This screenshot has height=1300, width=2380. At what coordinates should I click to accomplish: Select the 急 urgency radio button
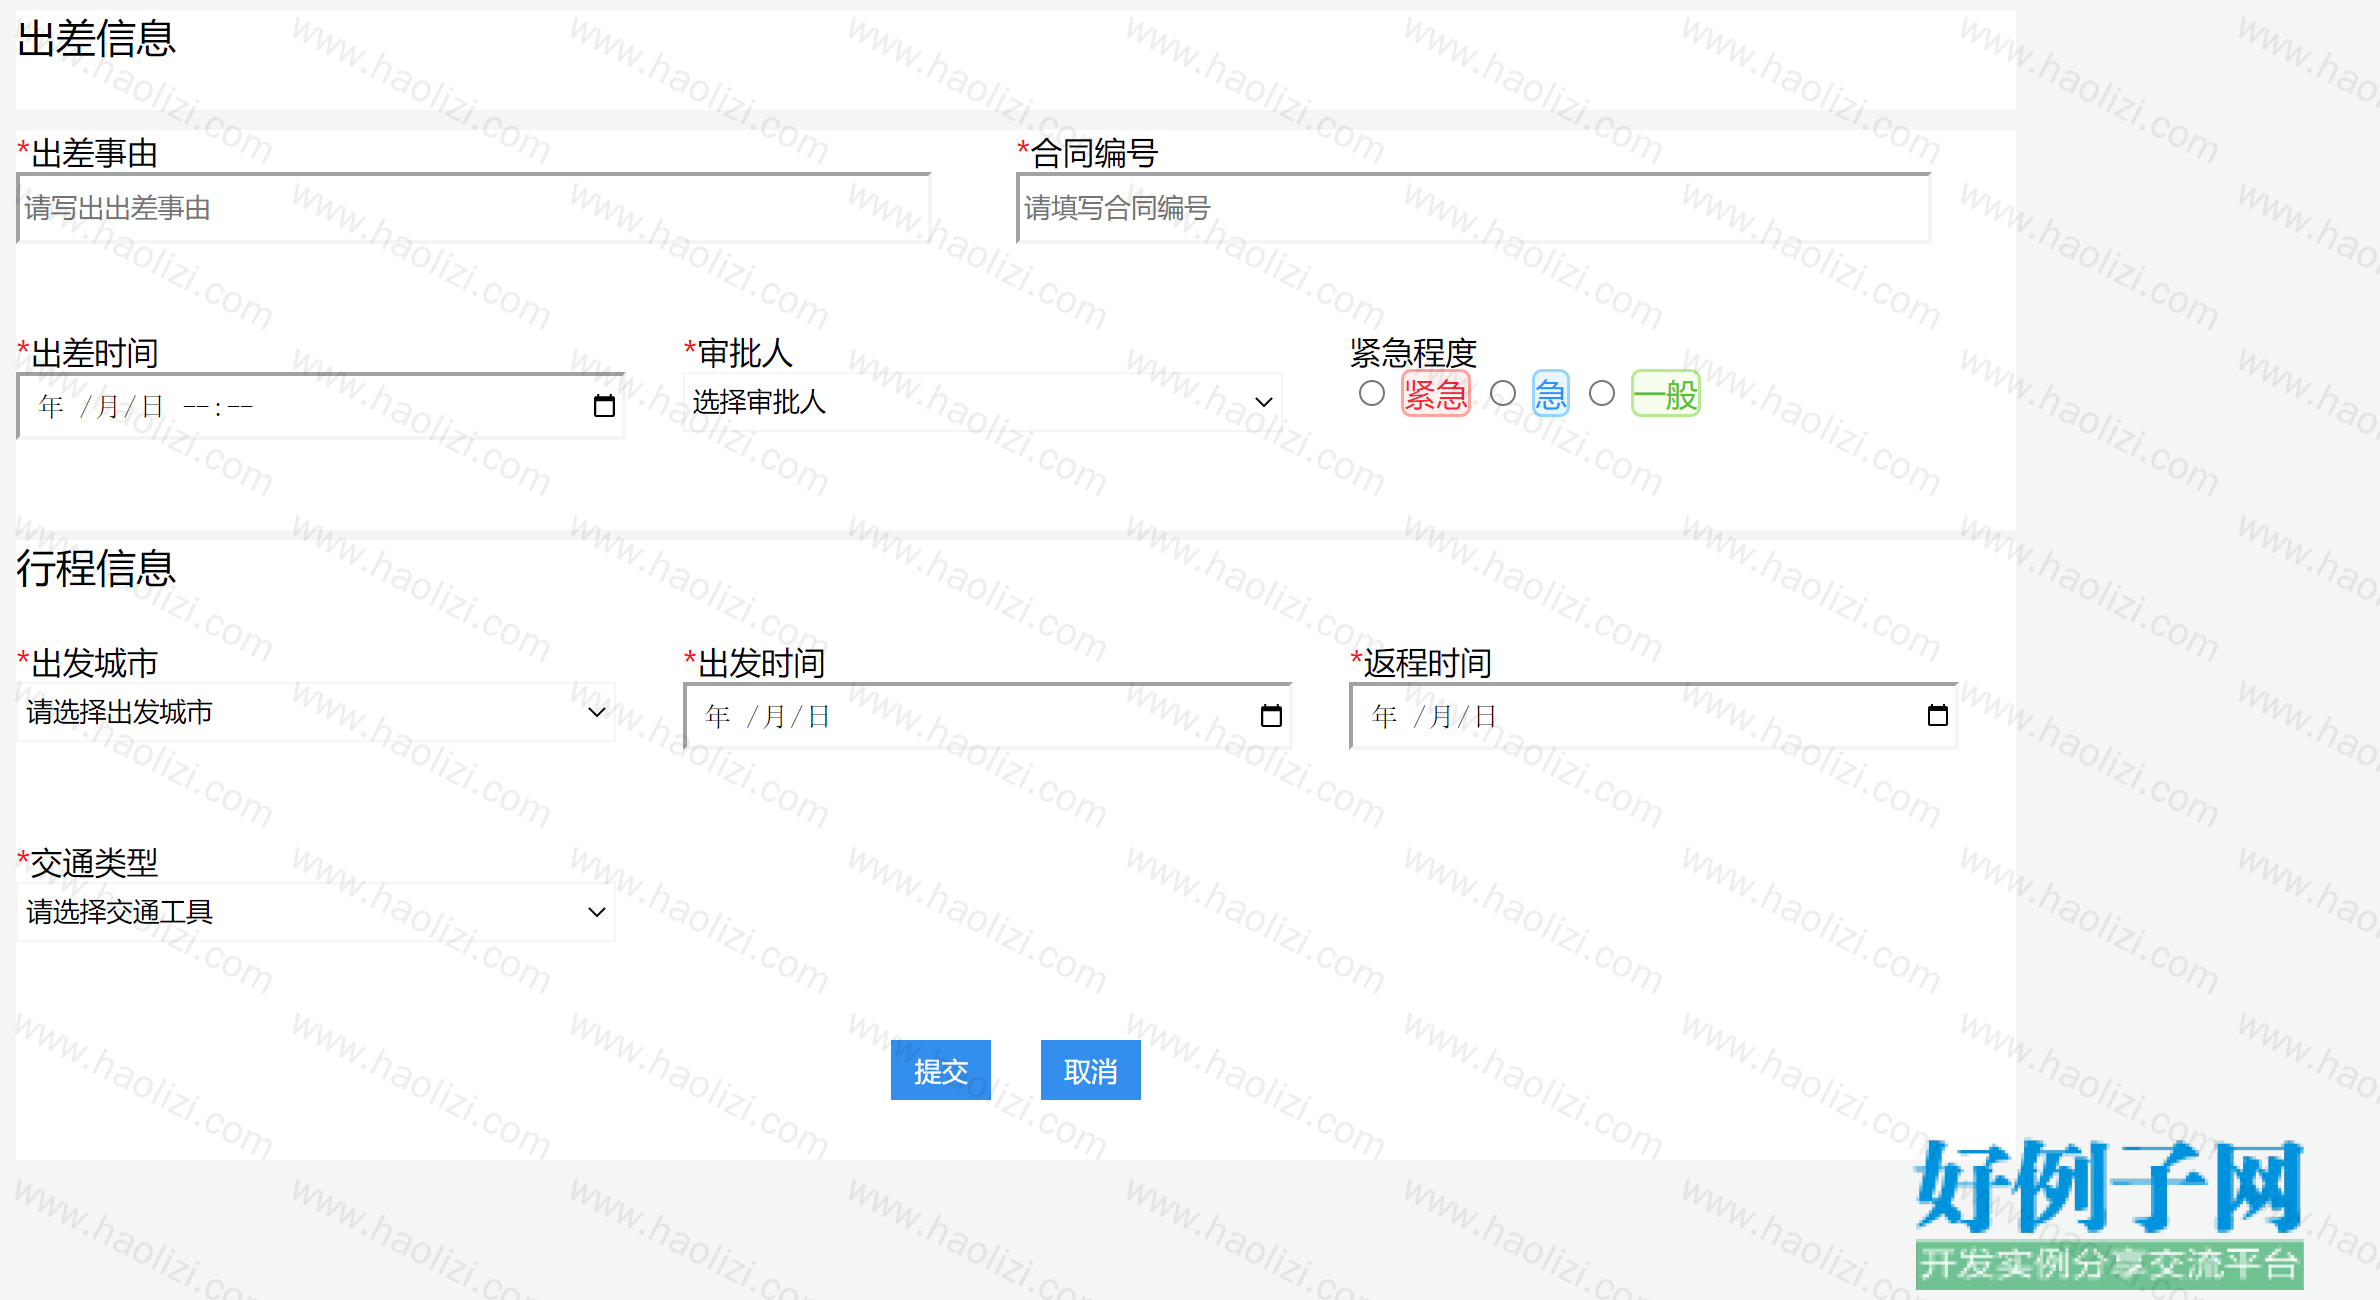tap(1503, 394)
